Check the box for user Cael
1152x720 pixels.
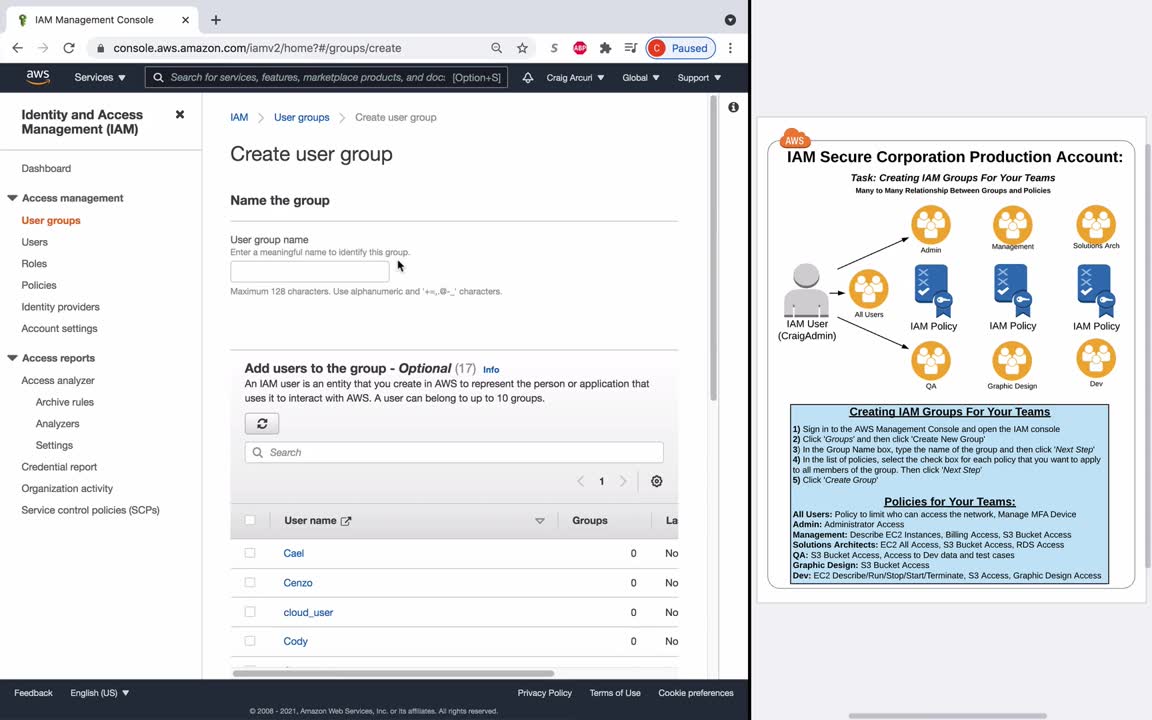click(x=250, y=553)
